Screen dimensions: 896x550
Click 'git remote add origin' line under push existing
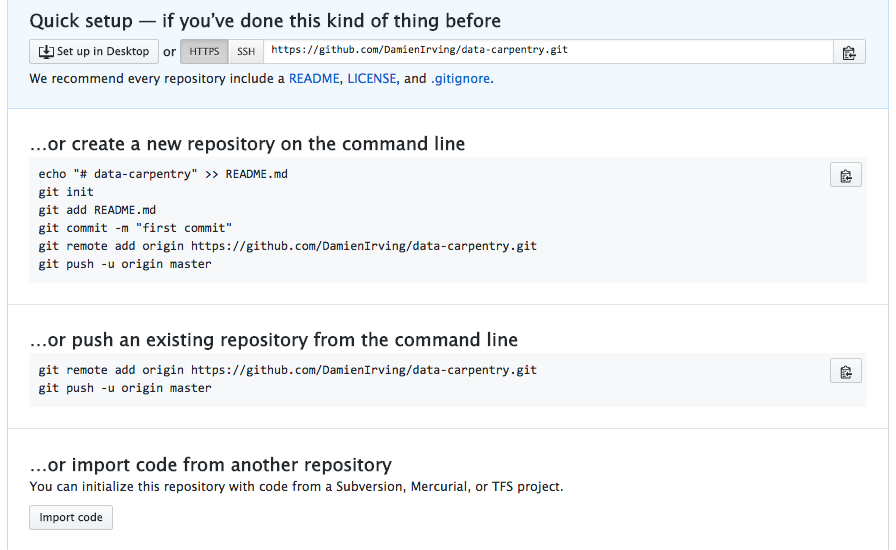(x=287, y=370)
